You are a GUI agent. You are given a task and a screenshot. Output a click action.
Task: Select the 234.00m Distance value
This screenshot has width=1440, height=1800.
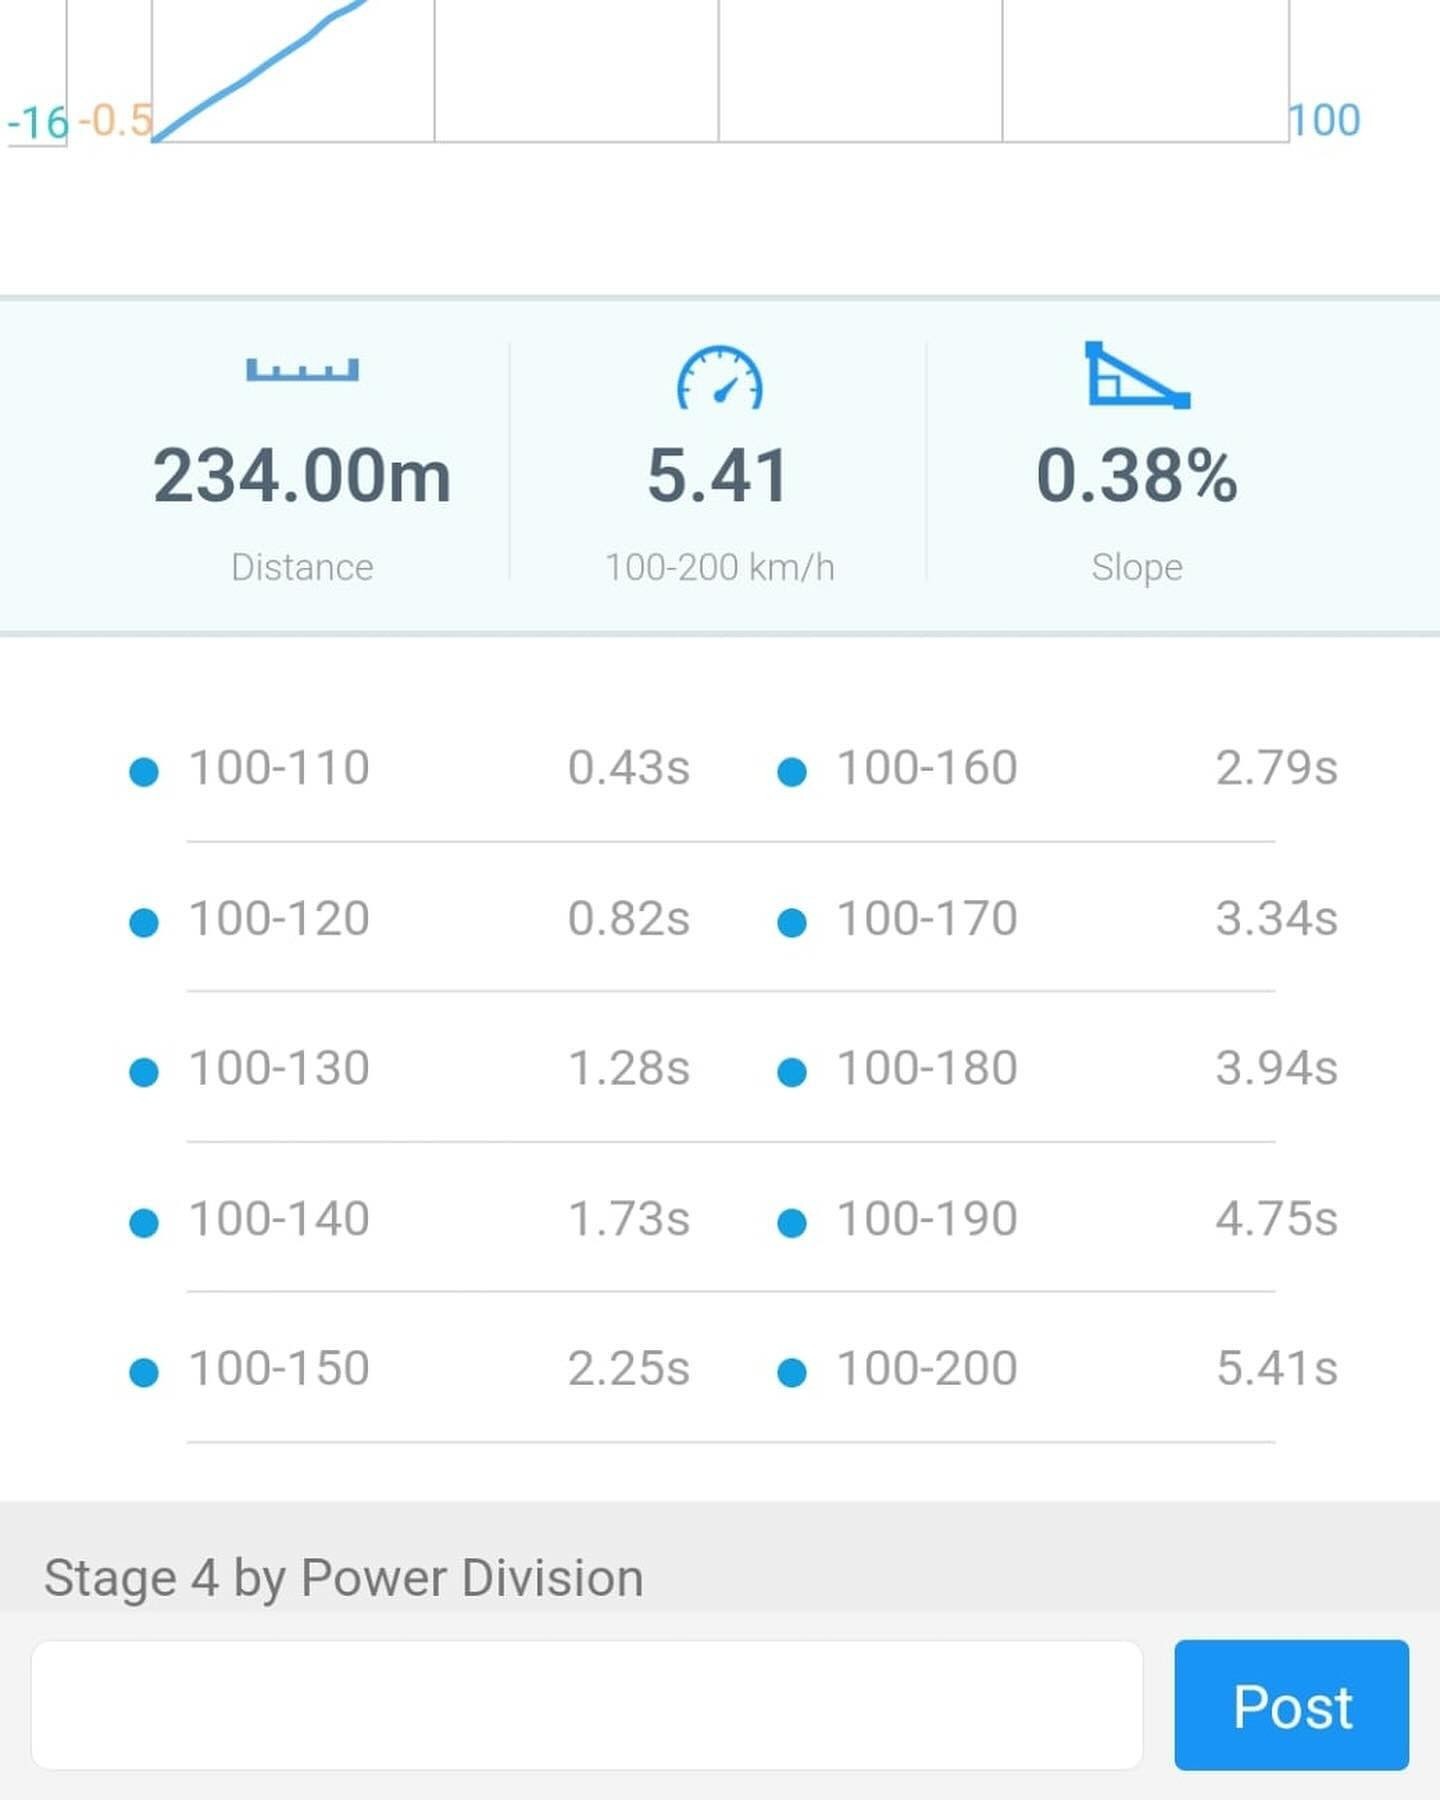tap(302, 476)
